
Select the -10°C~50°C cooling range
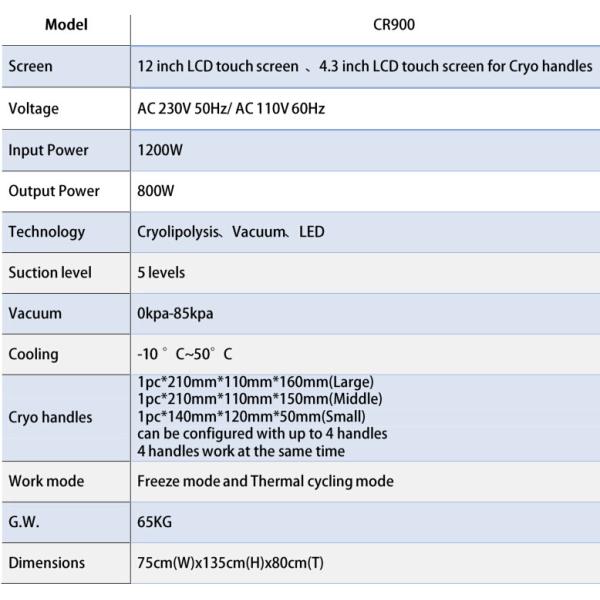185,354
